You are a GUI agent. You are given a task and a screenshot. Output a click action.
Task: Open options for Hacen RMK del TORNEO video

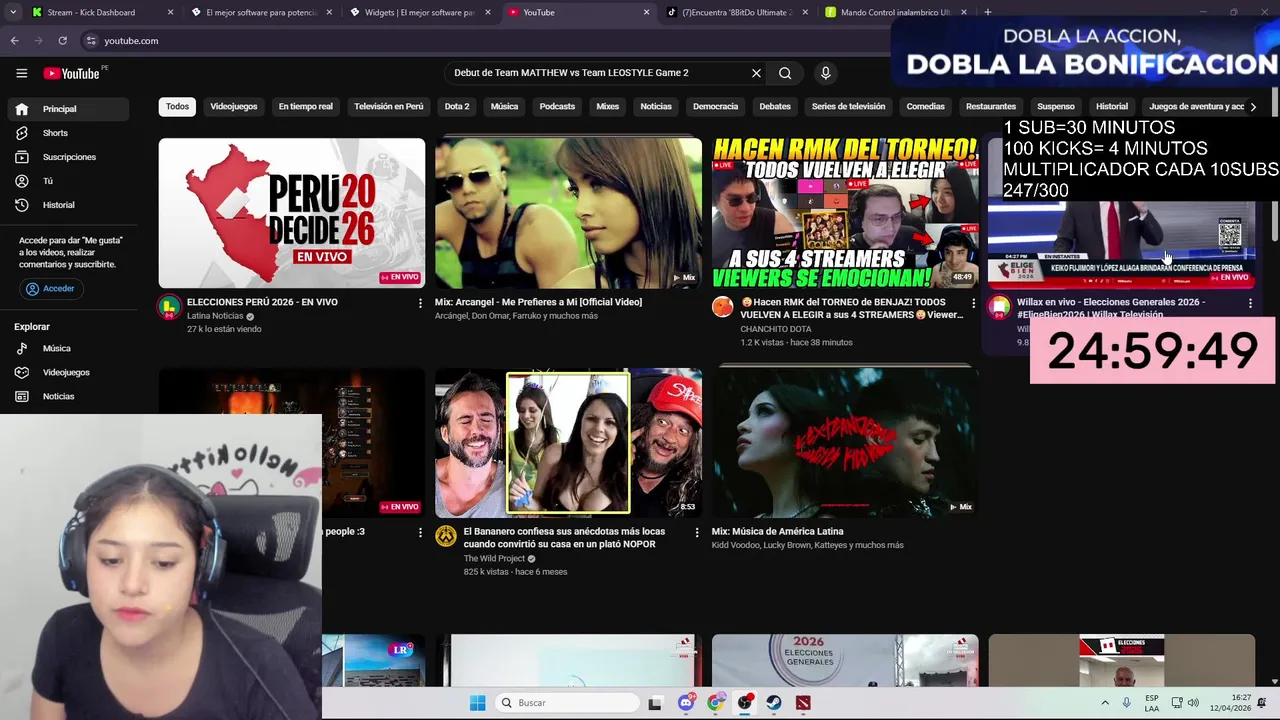tap(973, 303)
